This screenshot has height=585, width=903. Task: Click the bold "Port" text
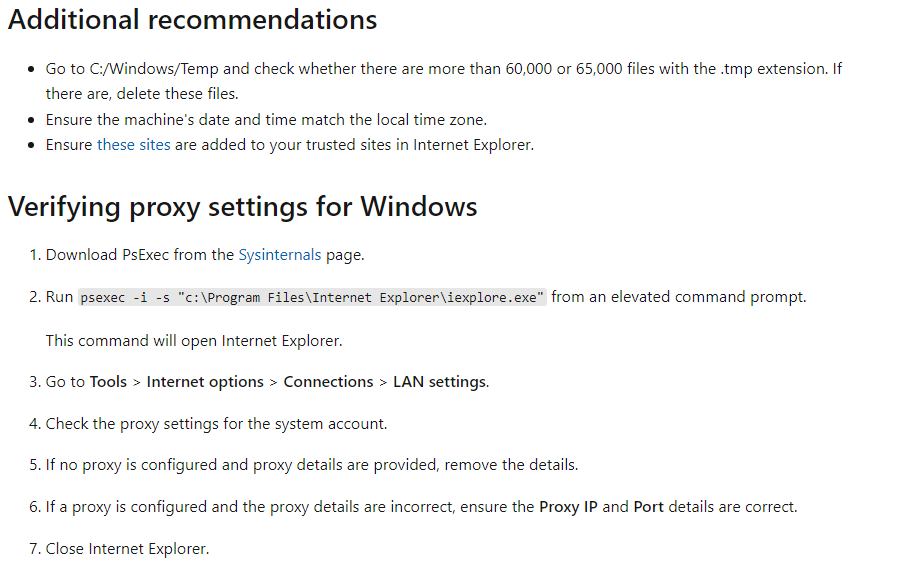(648, 507)
